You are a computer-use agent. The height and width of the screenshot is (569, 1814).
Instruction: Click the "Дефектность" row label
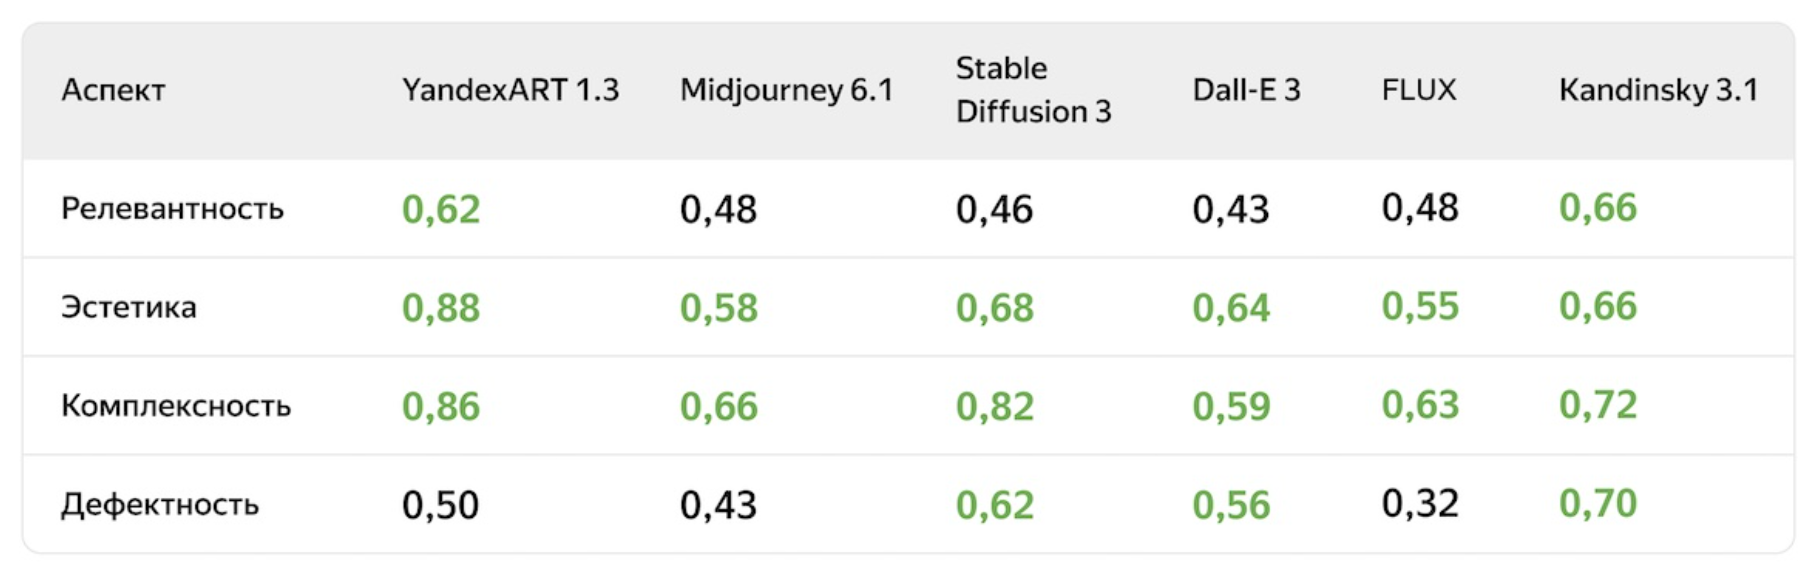click(x=160, y=504)
